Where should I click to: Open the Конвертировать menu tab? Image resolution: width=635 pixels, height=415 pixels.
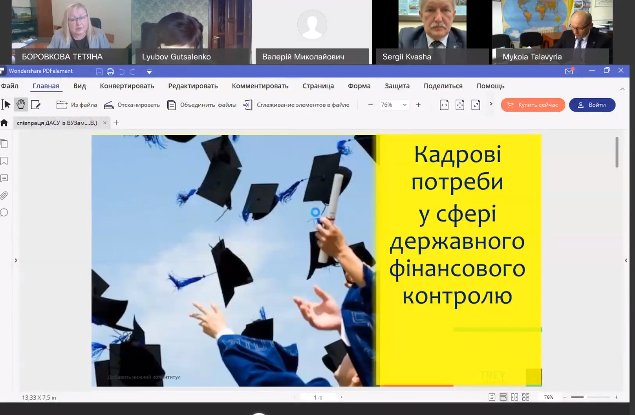coord(126,86)
